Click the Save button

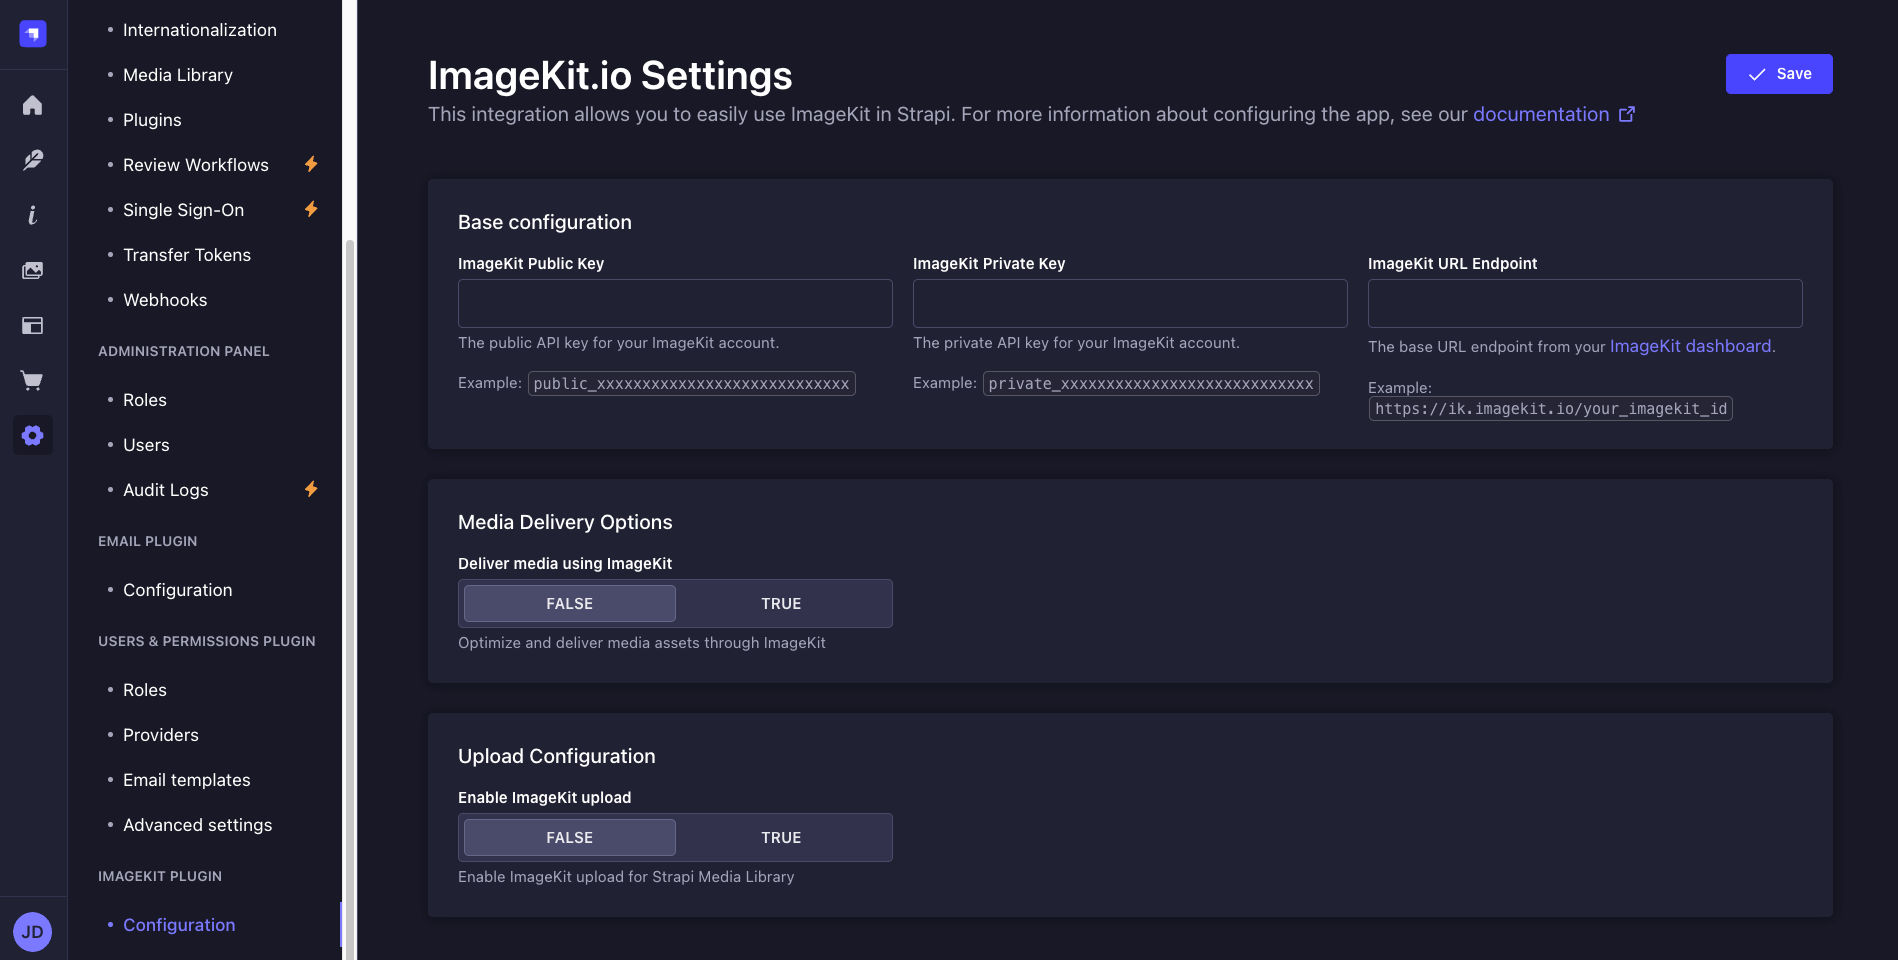coord(1778,74)
